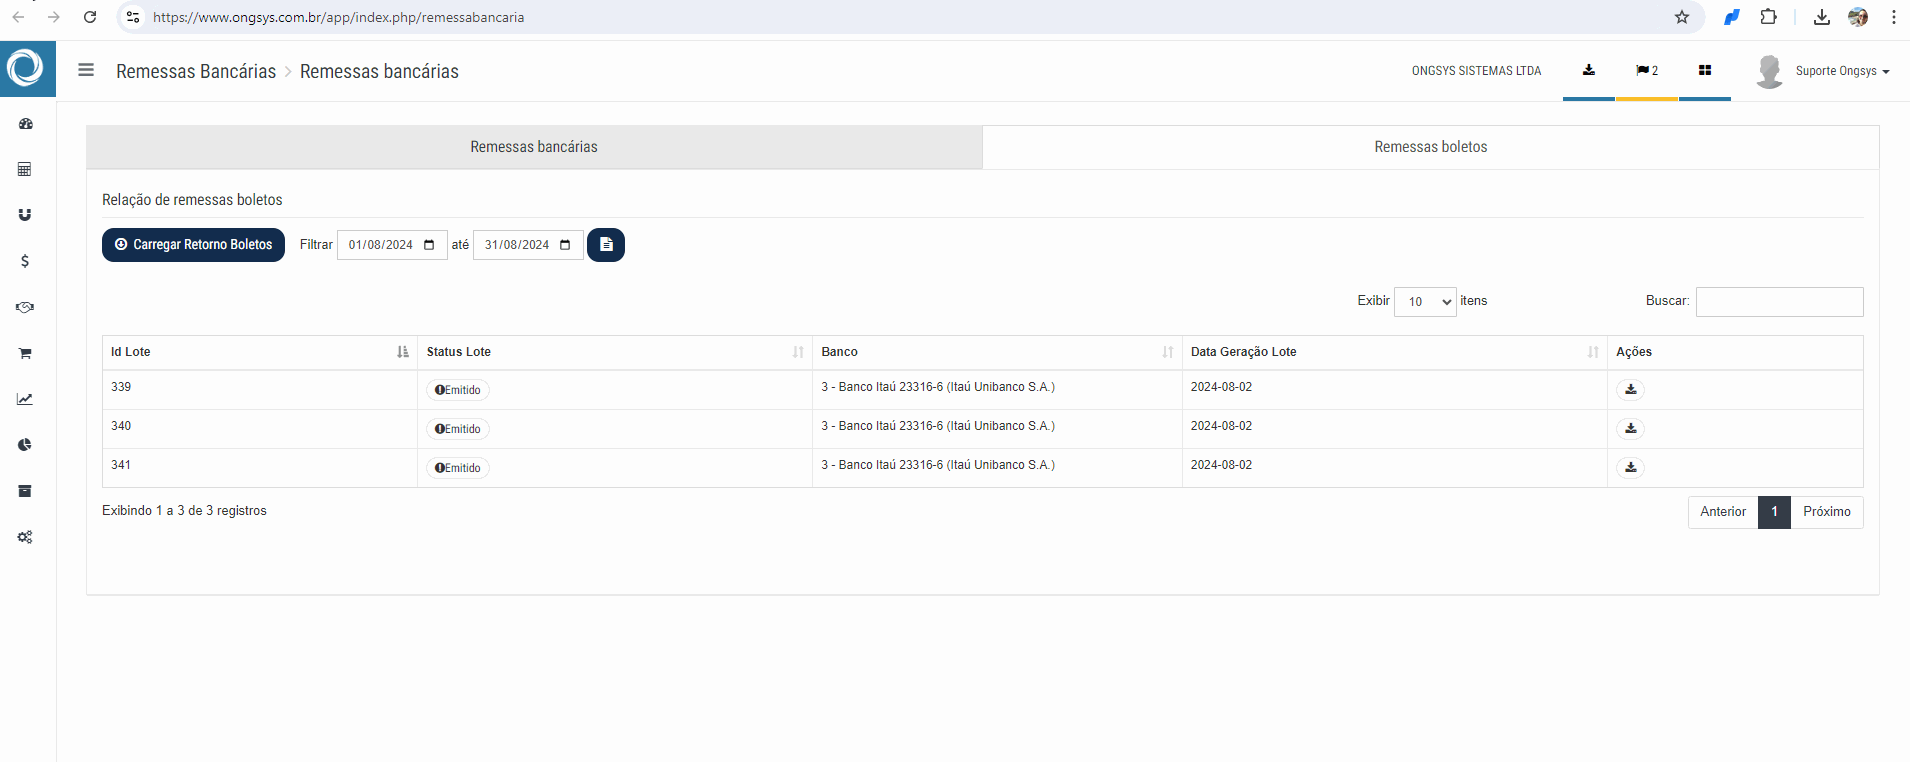1910x762 pixels.
Task: Download file for lote 341
Action: [1631, 467]
